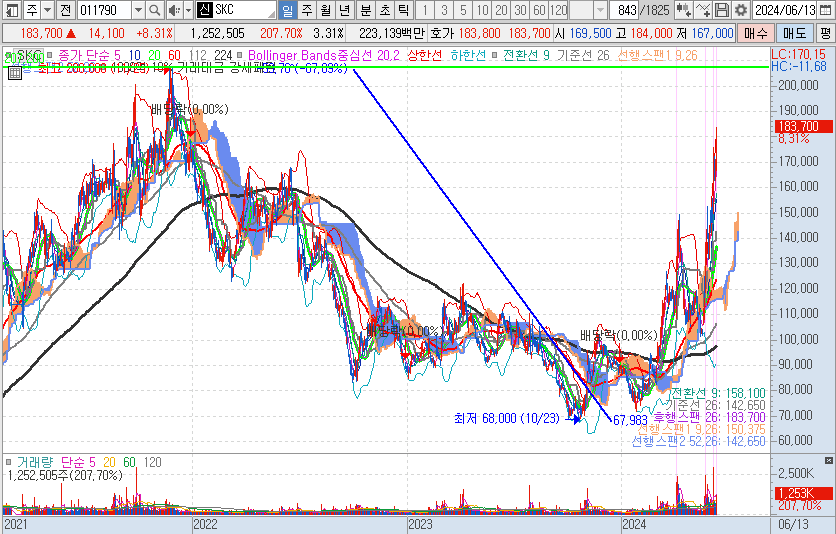Viewport: 836px width, 534px height.
Task: Click the 평 button at right edge
Action: point(825,34)
